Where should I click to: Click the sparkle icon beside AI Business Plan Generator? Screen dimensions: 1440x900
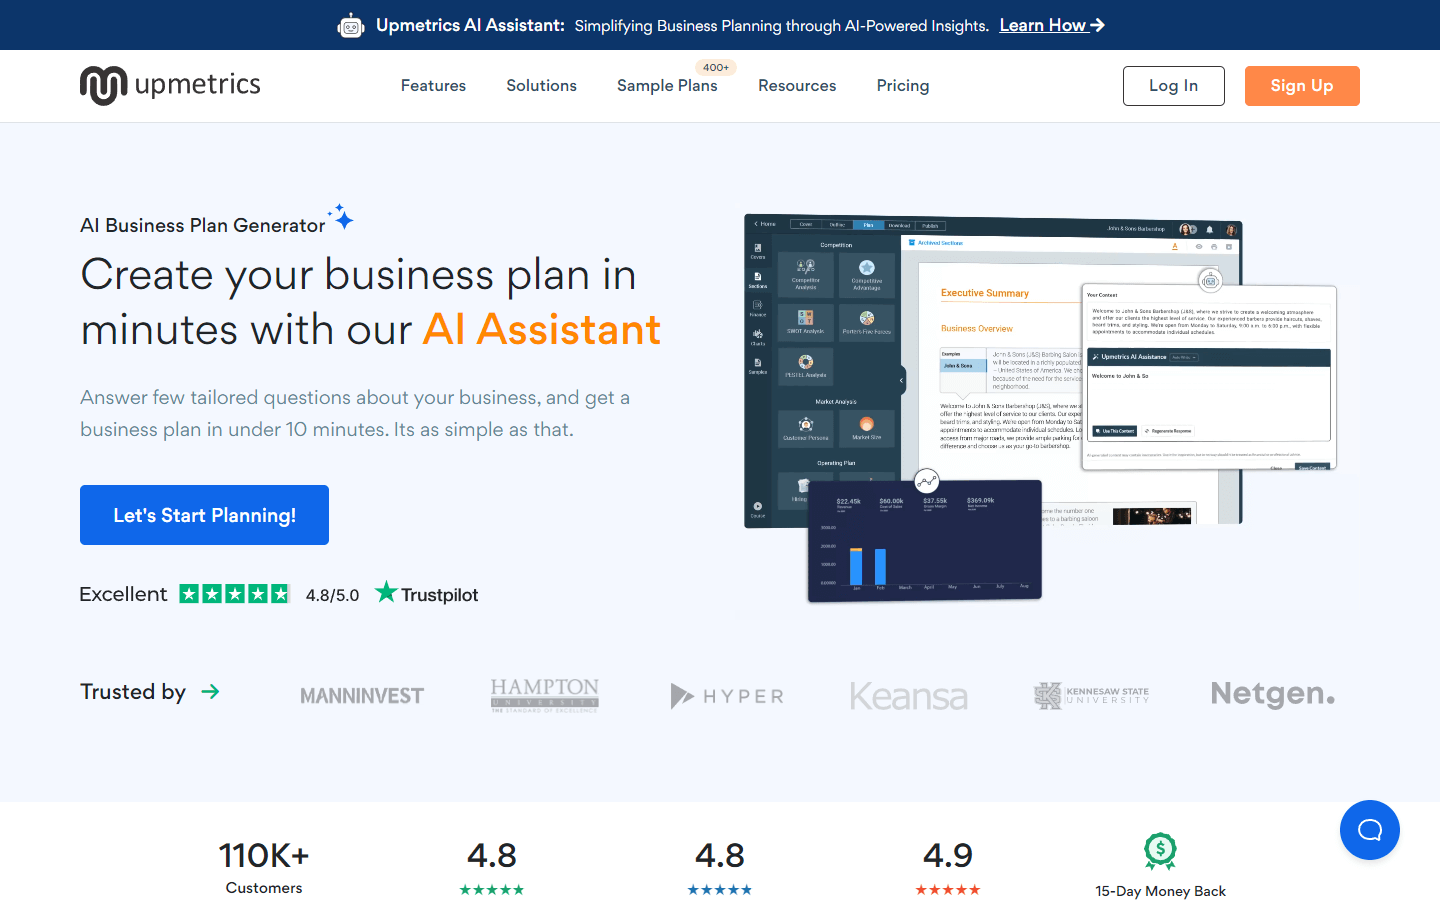(x=341, y=216)
